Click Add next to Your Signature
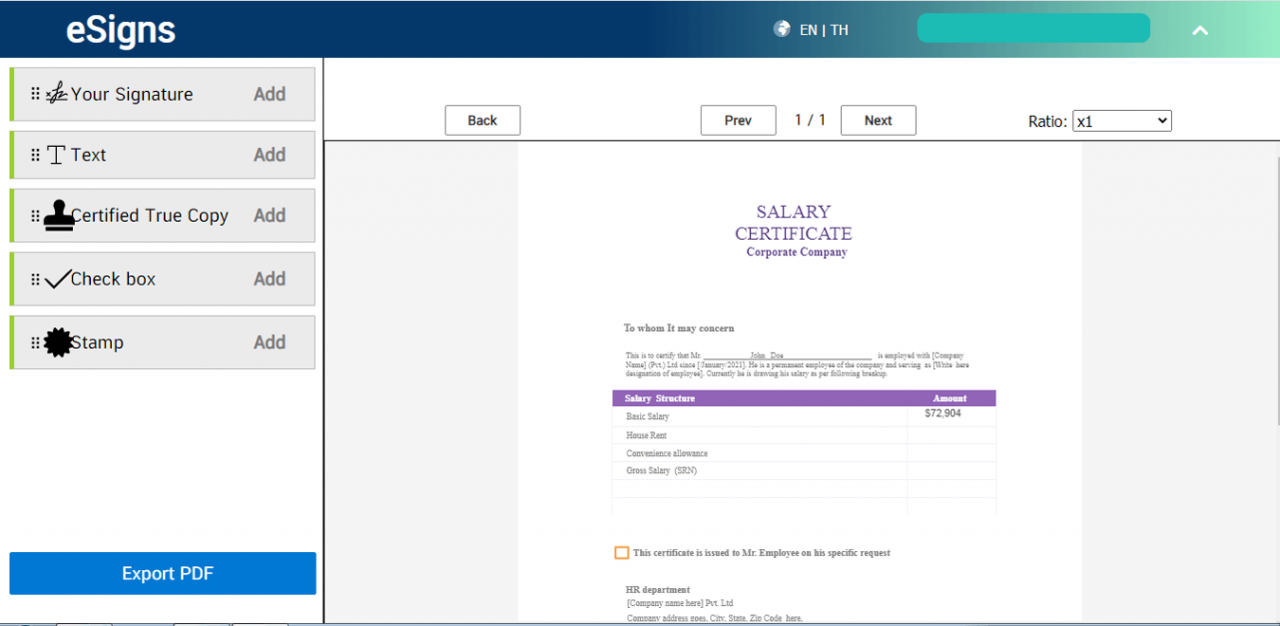 coord(269,93)
